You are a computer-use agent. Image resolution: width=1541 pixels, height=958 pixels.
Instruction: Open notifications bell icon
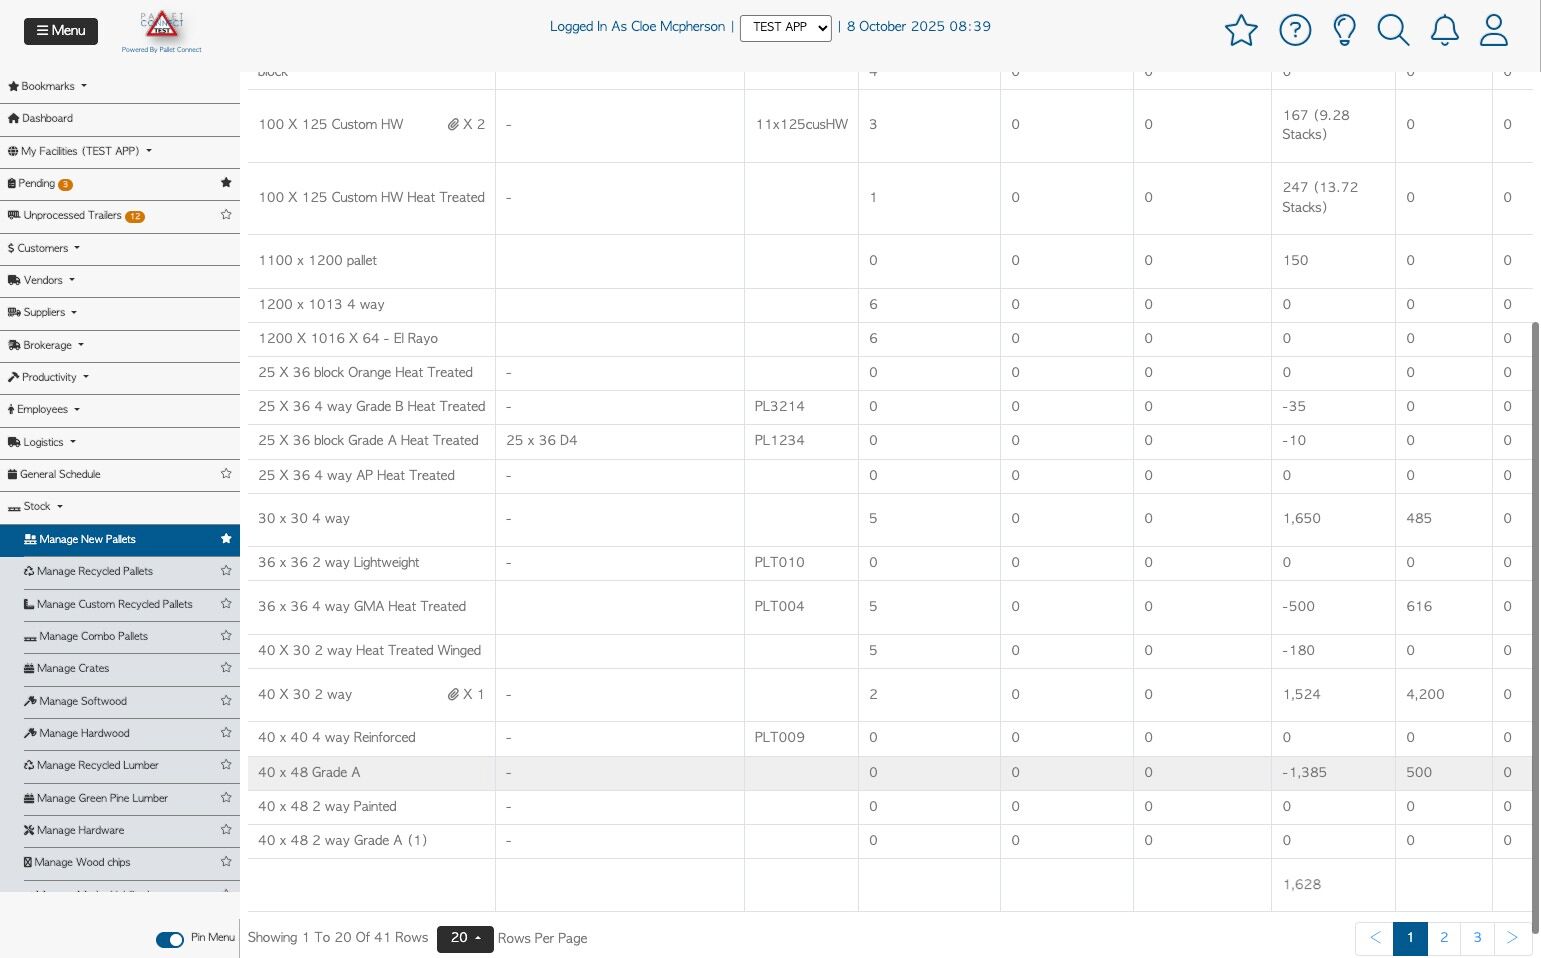tap(1445, 30)
